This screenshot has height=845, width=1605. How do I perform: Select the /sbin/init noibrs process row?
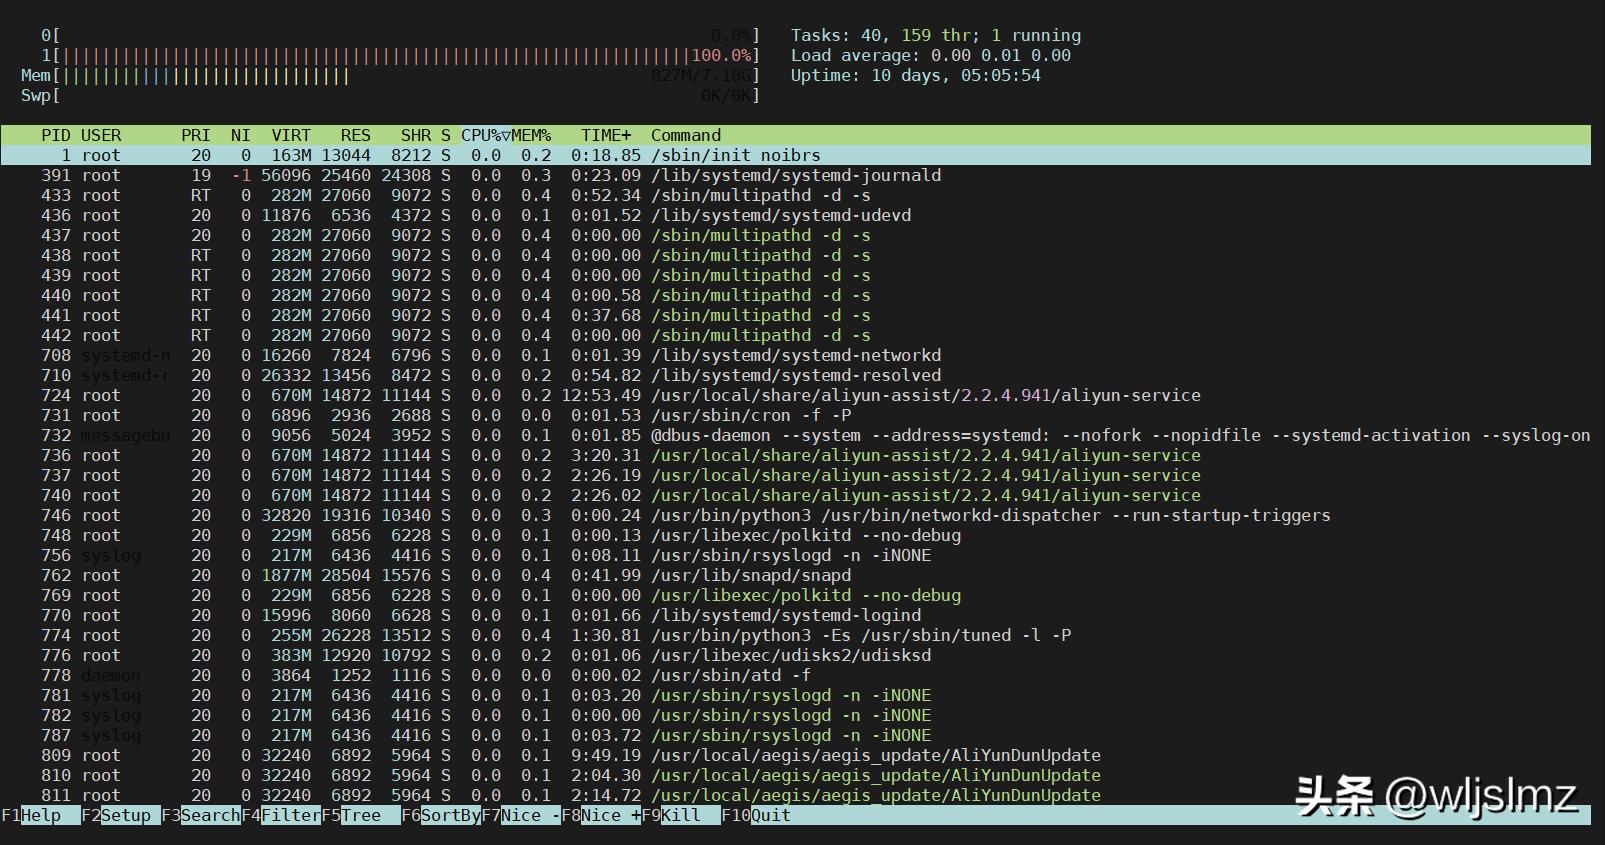796,155
